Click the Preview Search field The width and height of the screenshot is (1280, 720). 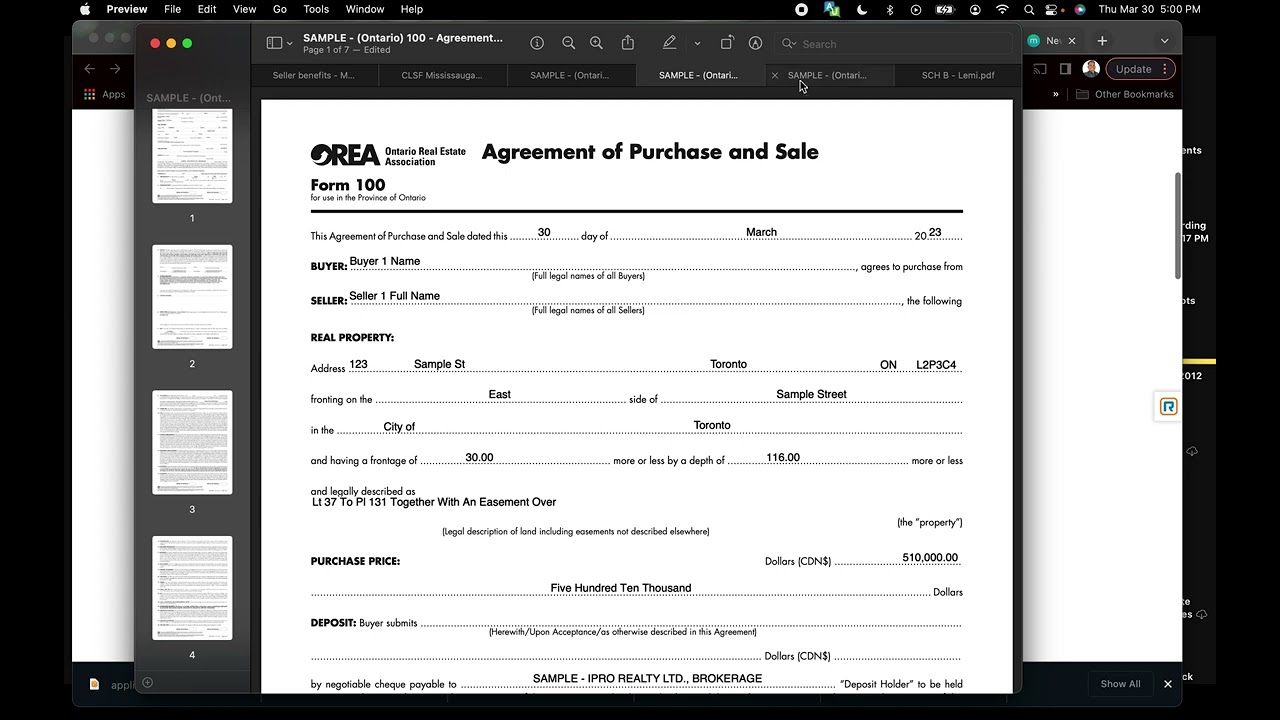coord(895,44)
